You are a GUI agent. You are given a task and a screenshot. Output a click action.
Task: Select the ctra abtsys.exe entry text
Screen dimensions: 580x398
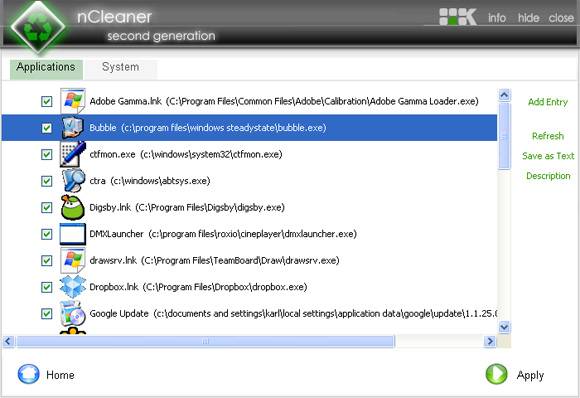click(150, 181)
